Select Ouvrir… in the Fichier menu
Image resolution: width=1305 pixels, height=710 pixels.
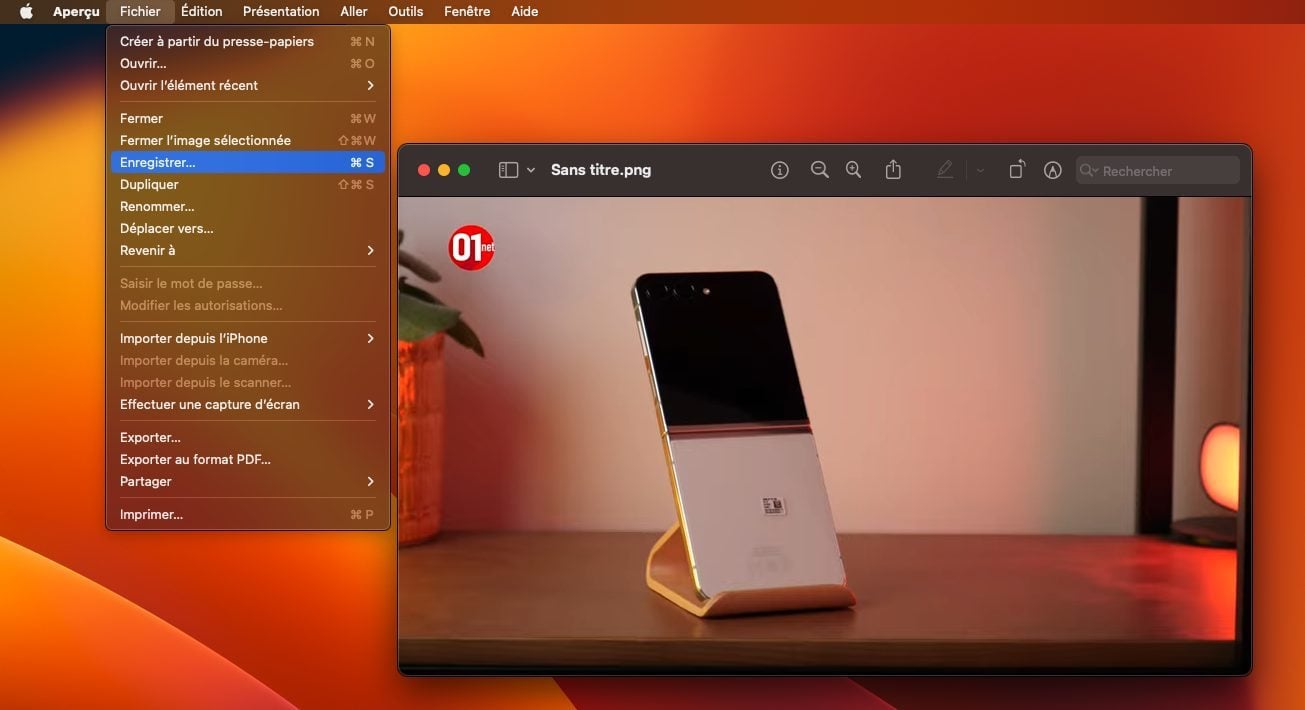click(248, 63)
